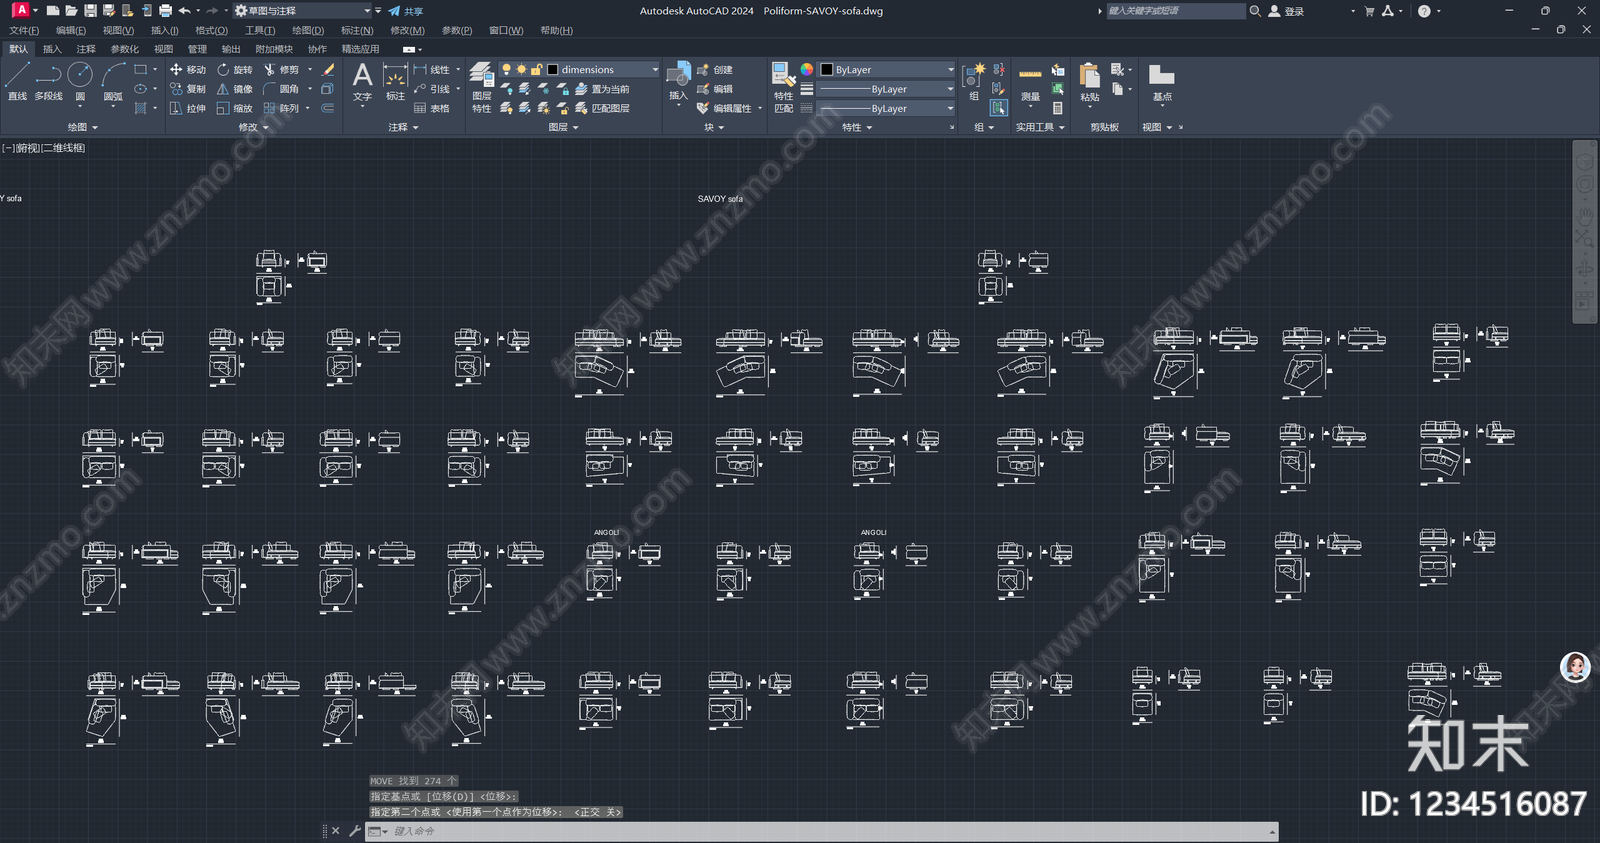Open the ByLayer object color dropdown
This screenshot has width=1600, height=843.
(x=950, y=70)
